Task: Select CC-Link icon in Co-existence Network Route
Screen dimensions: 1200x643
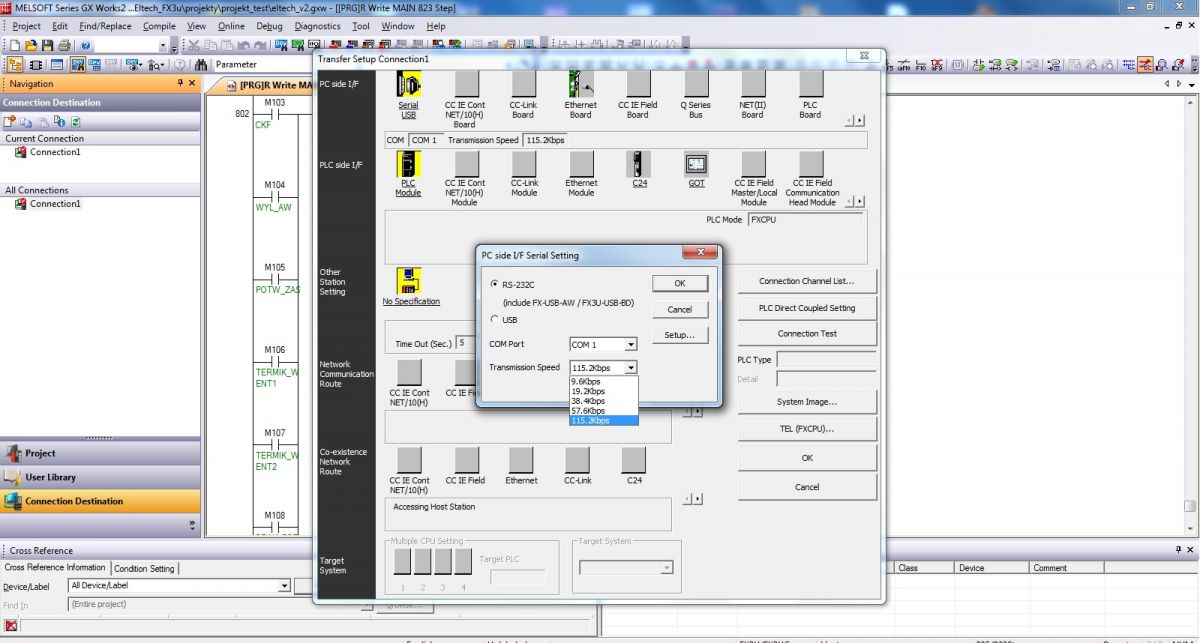Action: coord(577,460)
